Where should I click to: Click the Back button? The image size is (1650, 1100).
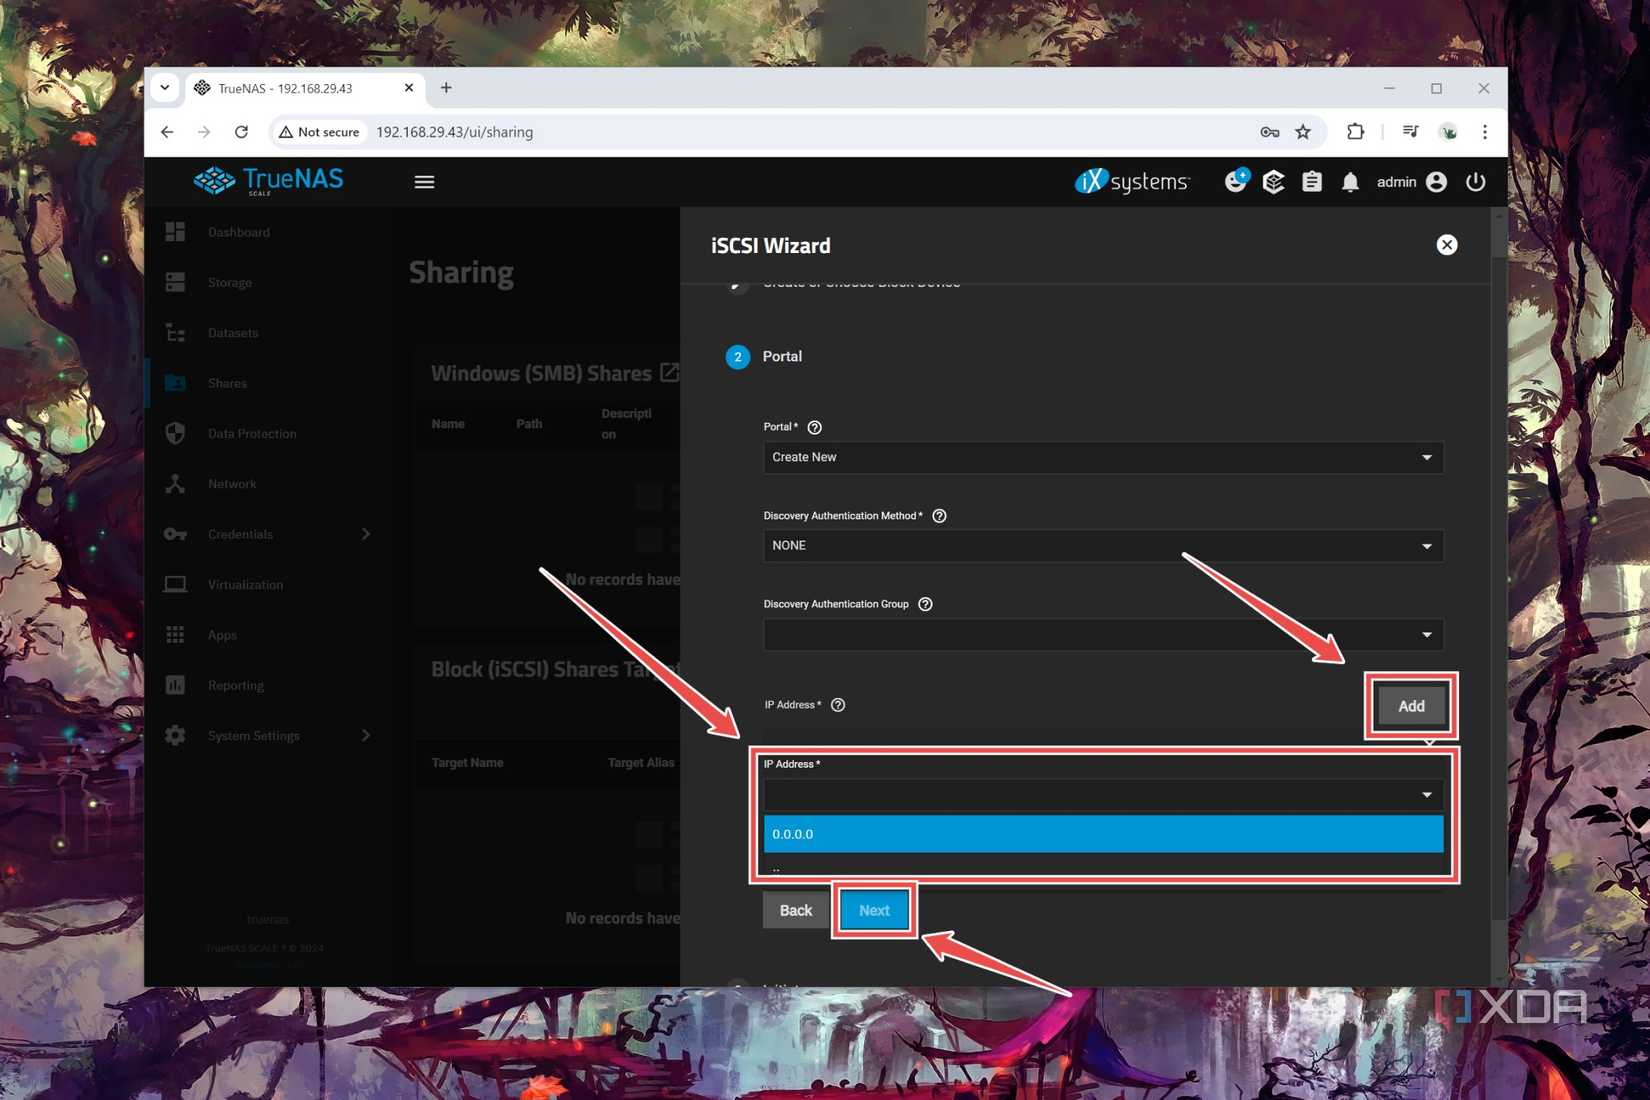[x=796, y=910]
